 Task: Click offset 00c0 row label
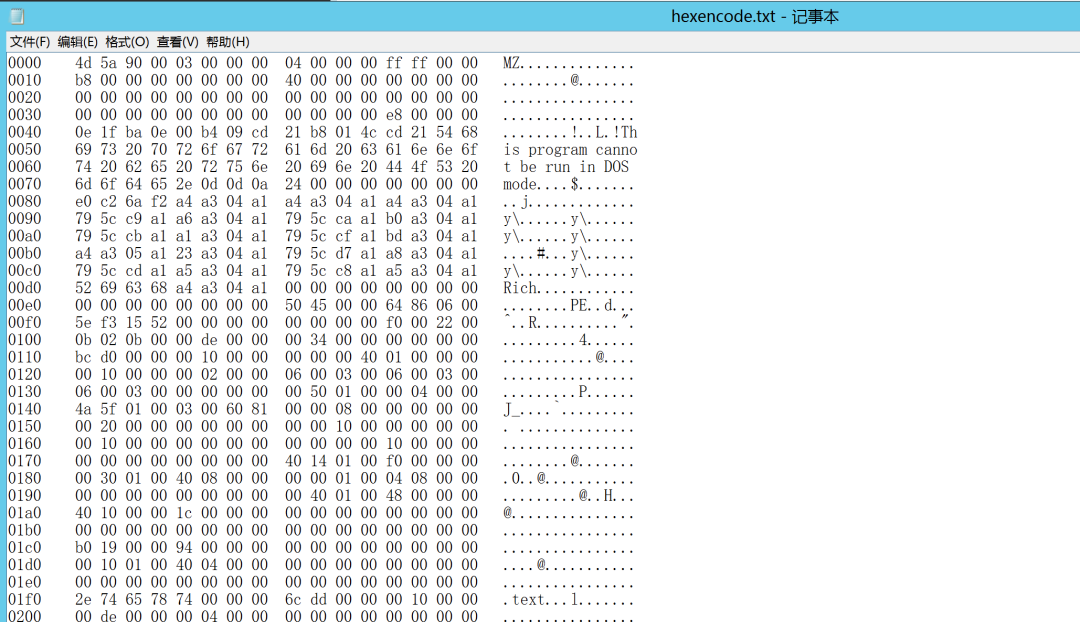(x=25, y=271)
